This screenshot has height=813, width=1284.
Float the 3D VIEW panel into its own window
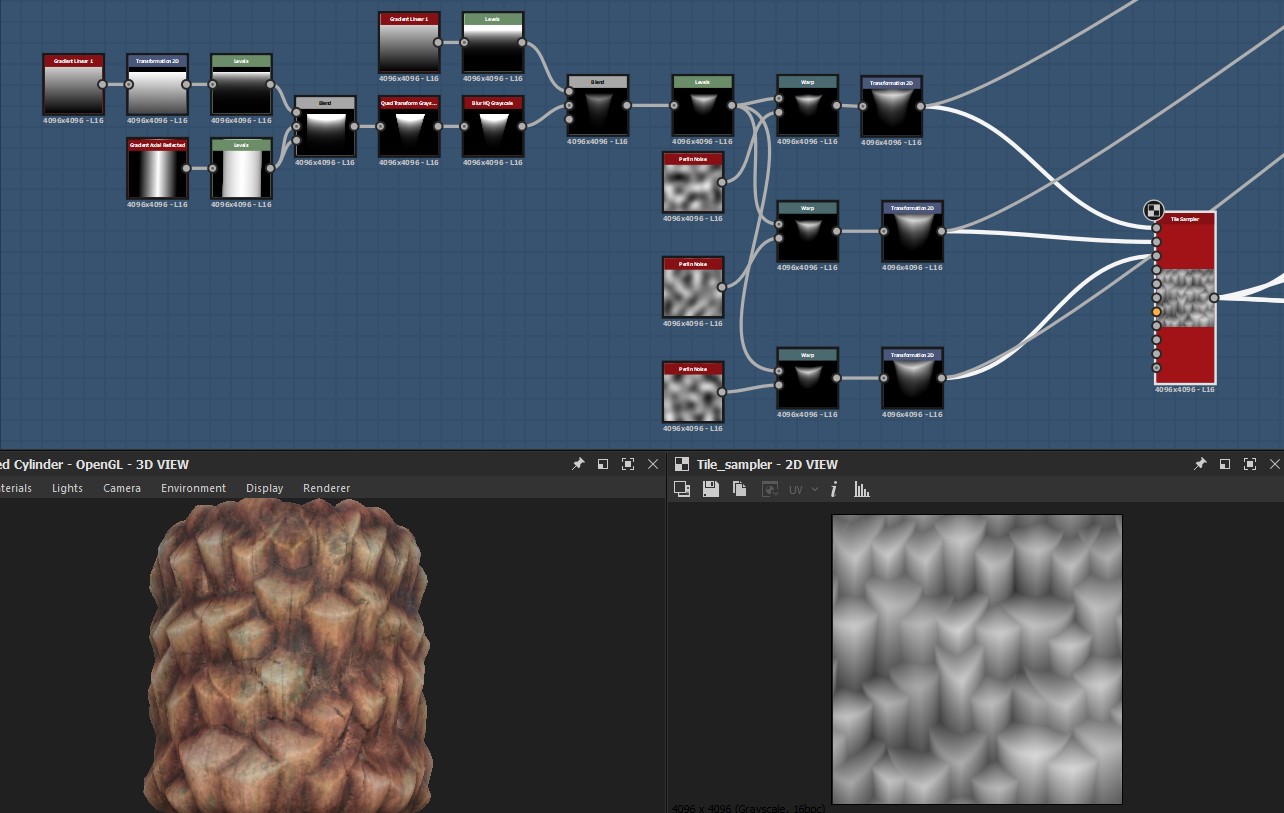coord(603,464)
